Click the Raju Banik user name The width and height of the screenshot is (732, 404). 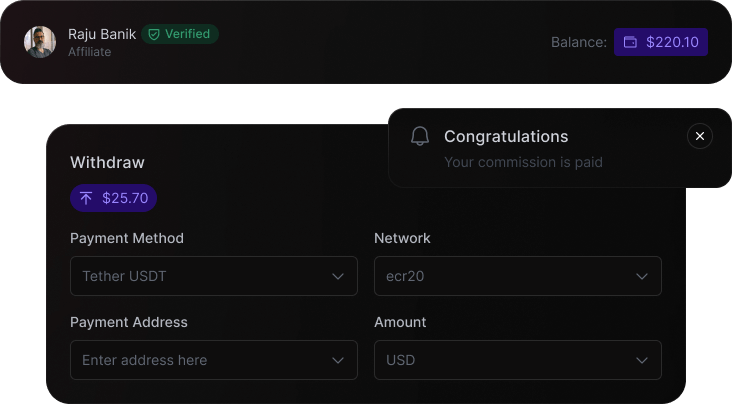coord(102,34)
